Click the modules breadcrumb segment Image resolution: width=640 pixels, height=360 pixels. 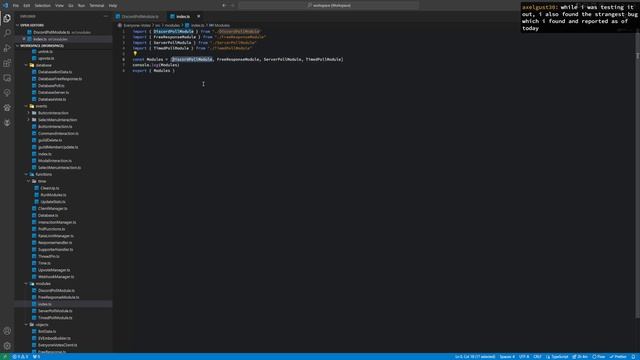pyautogui.click(x=172, y=25)
